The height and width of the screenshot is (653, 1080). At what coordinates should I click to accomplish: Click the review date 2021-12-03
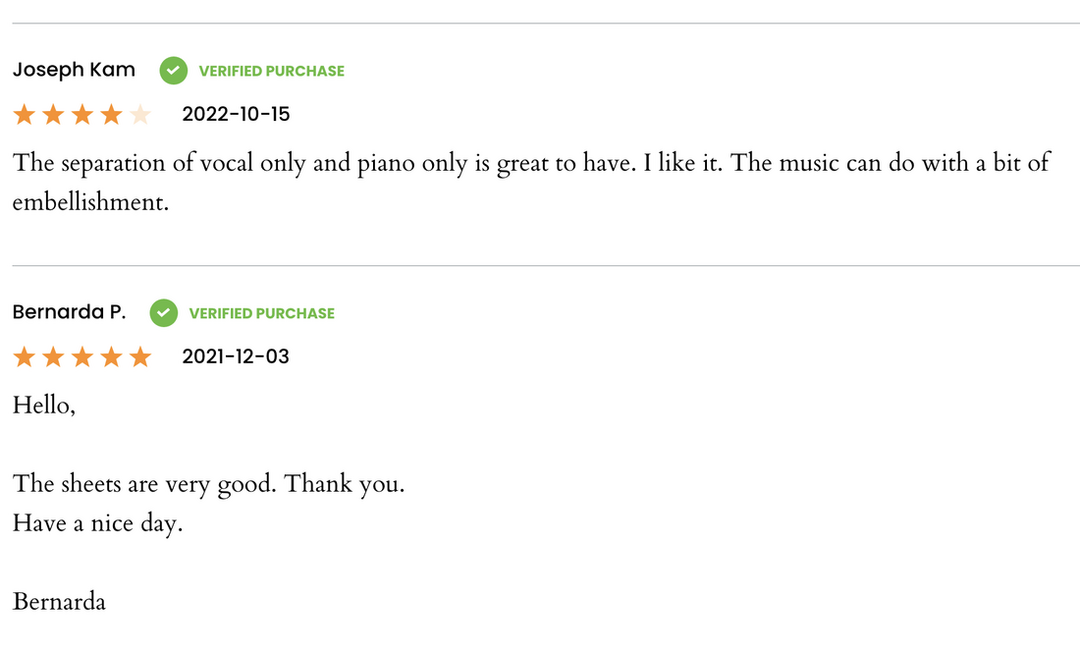236,356
